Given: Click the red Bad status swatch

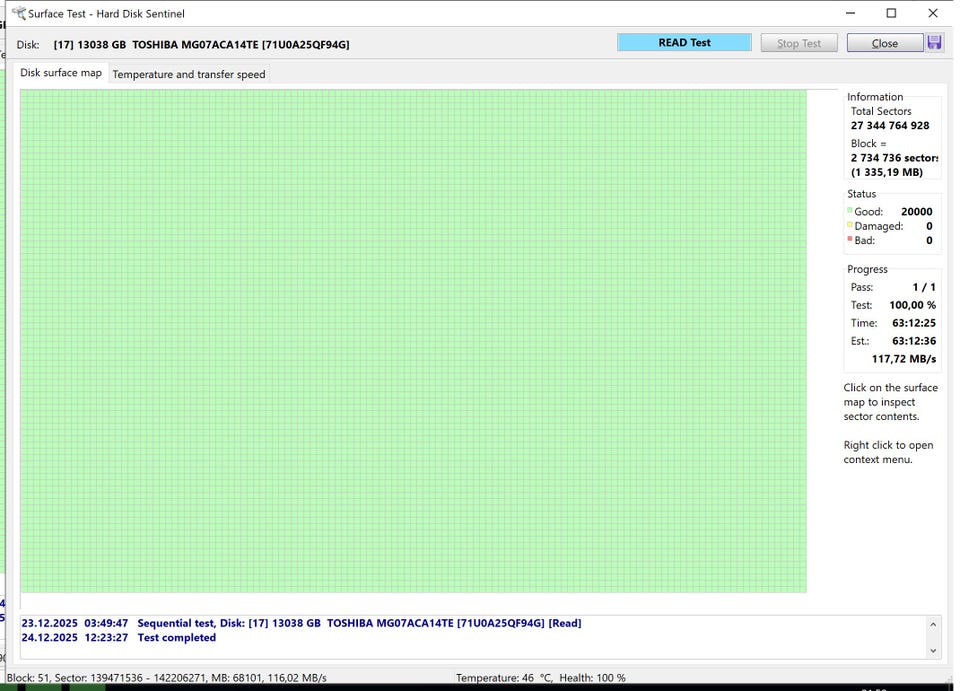Looking at the screenshot, I should [850, 239].
